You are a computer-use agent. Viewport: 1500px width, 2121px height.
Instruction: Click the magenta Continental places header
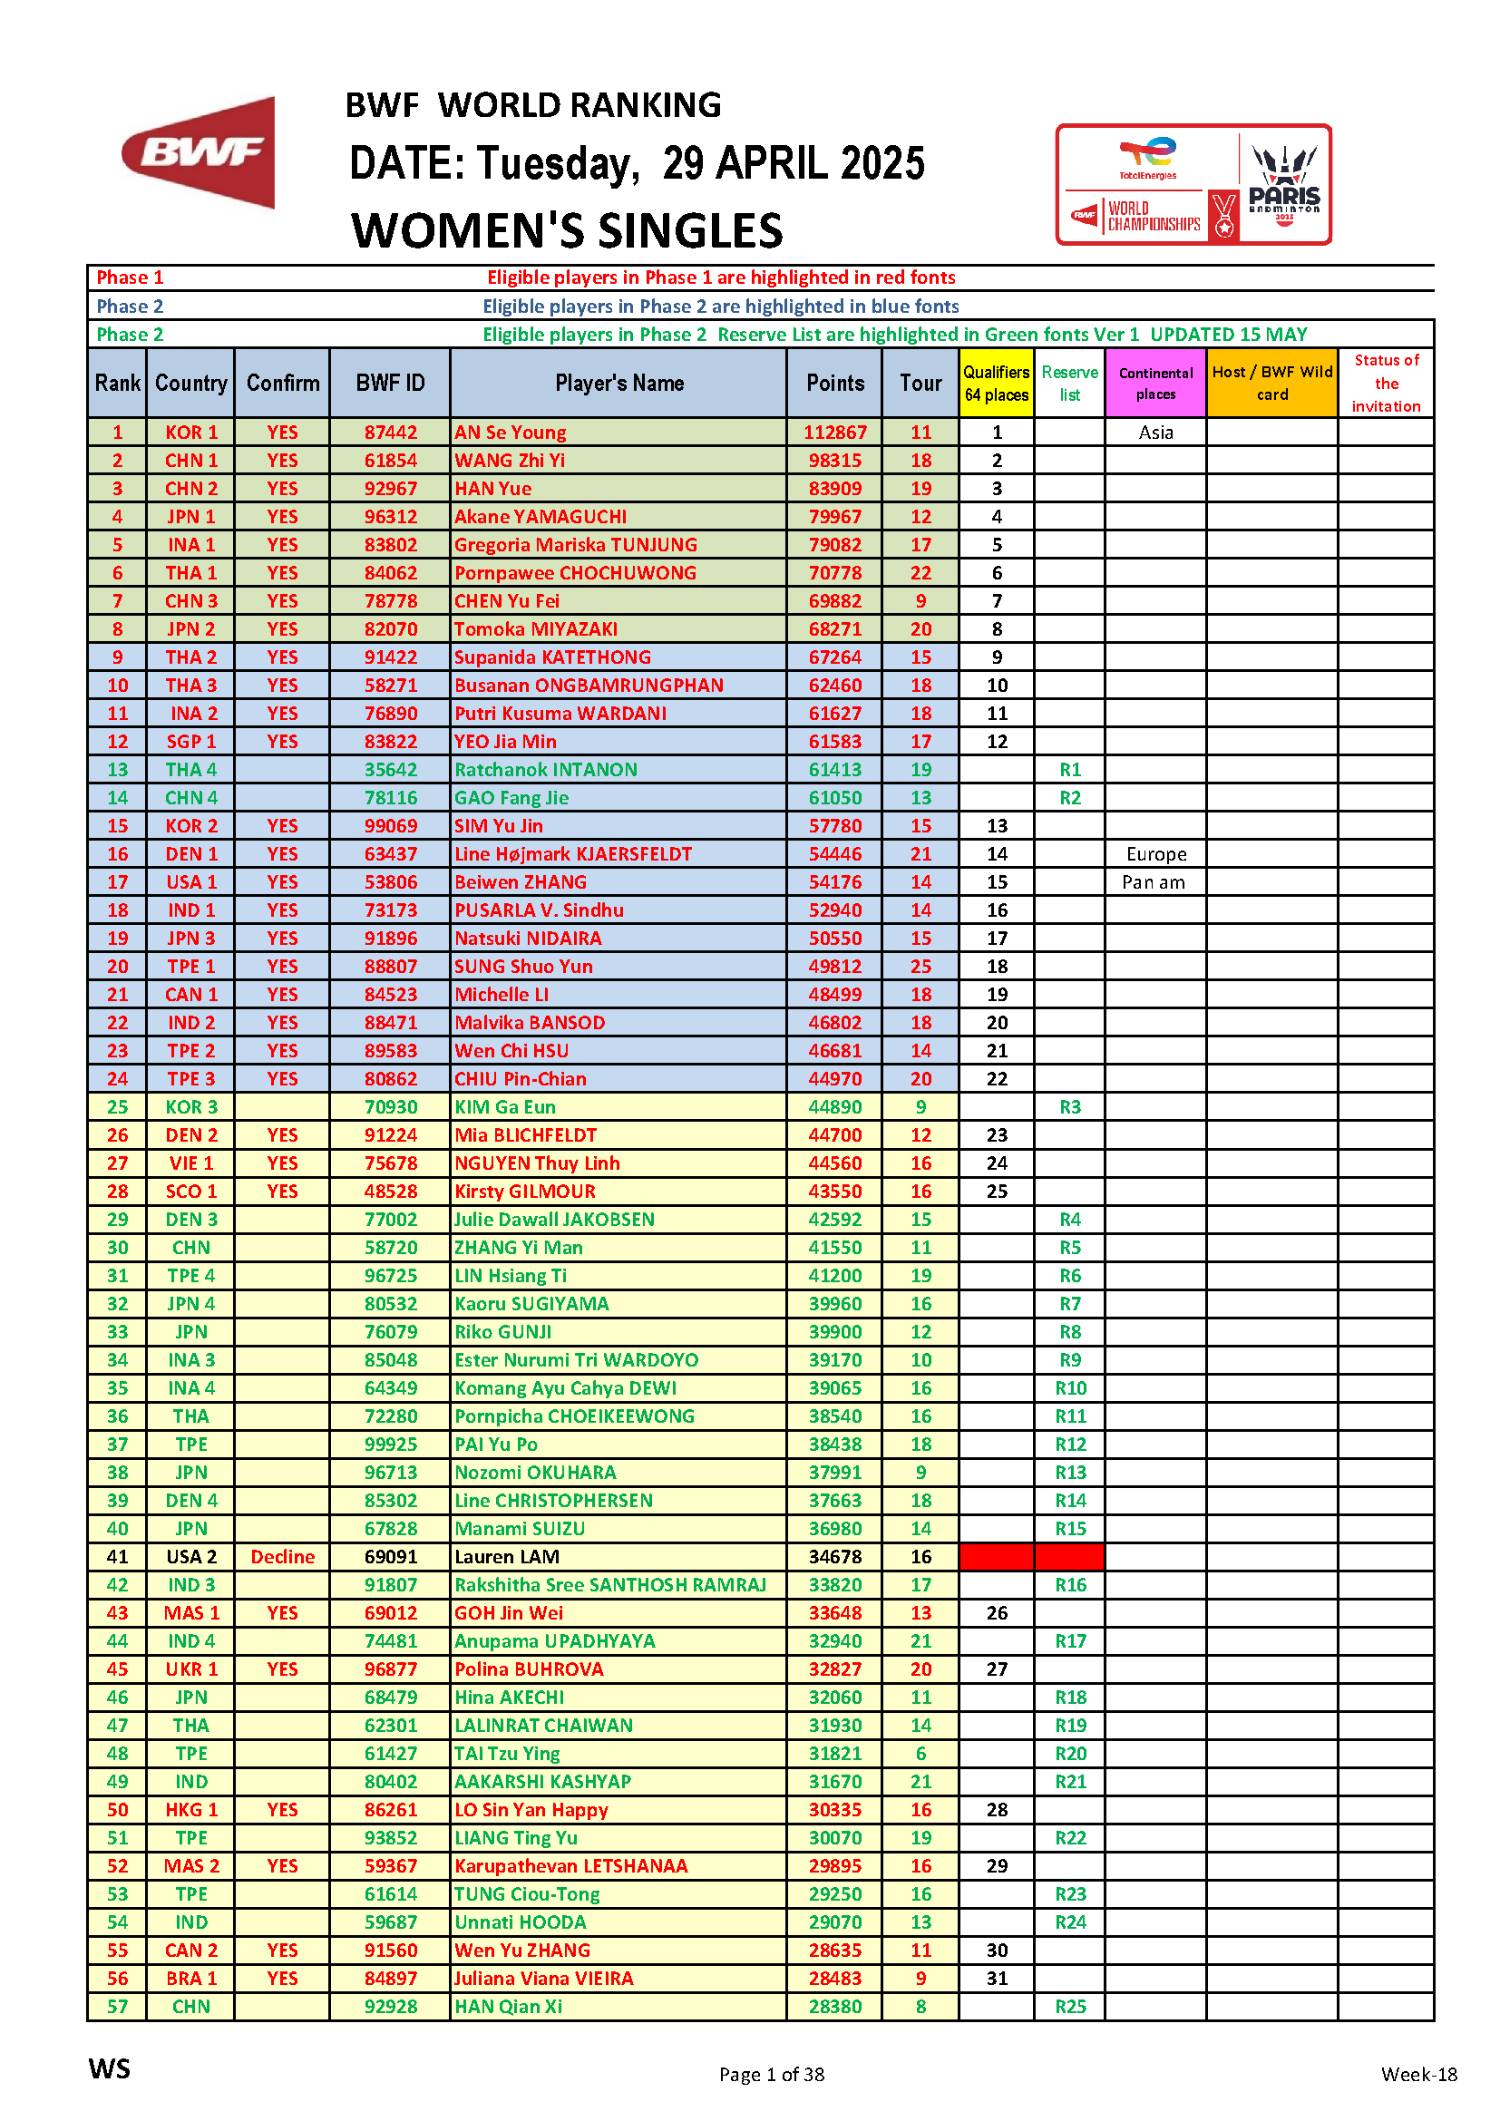1156,383
